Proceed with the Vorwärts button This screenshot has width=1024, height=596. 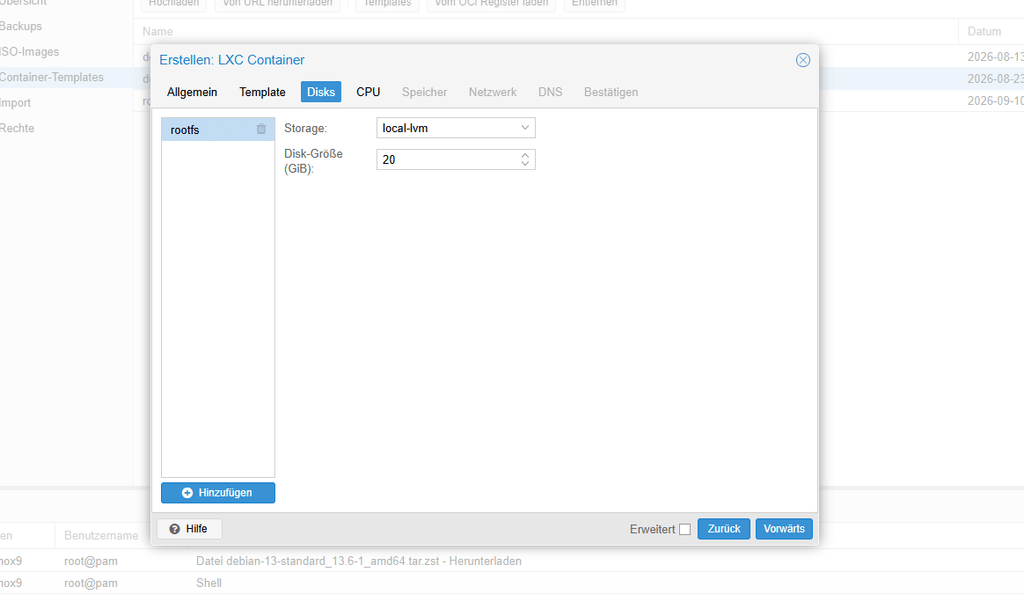[784, 529]
